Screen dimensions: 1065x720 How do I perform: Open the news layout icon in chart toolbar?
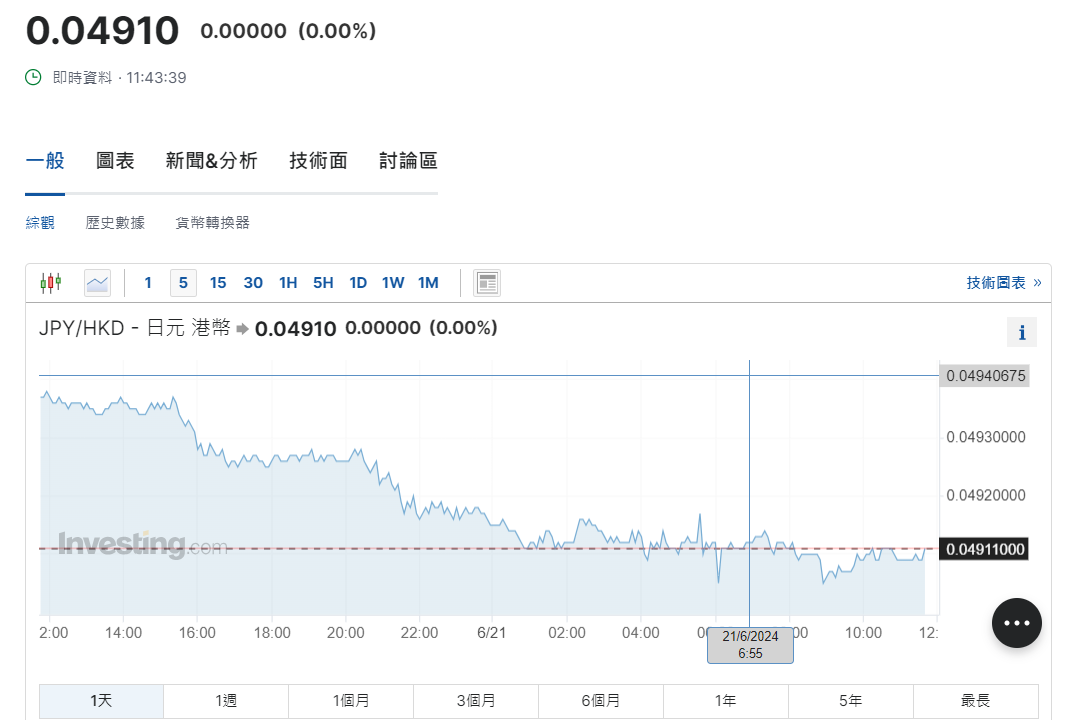[487, 283]
